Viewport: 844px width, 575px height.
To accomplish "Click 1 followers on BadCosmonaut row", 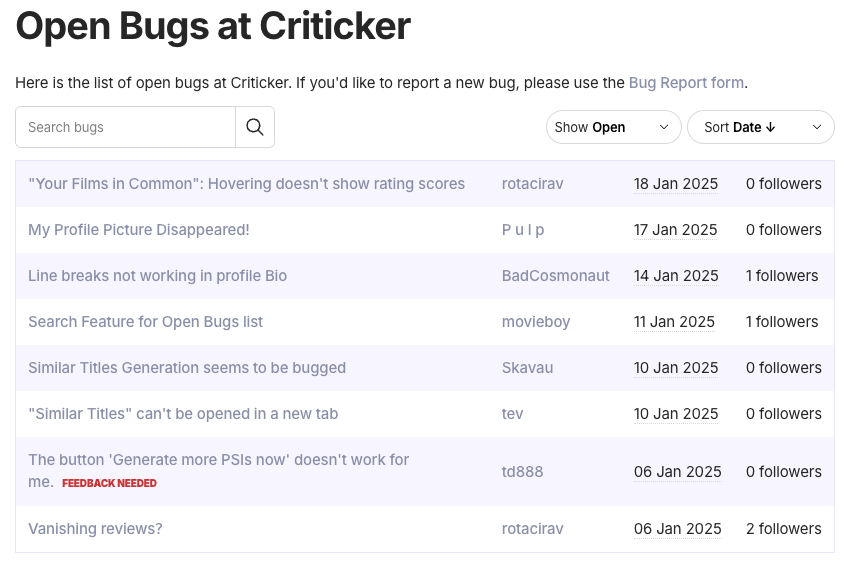I will point(782,276).
